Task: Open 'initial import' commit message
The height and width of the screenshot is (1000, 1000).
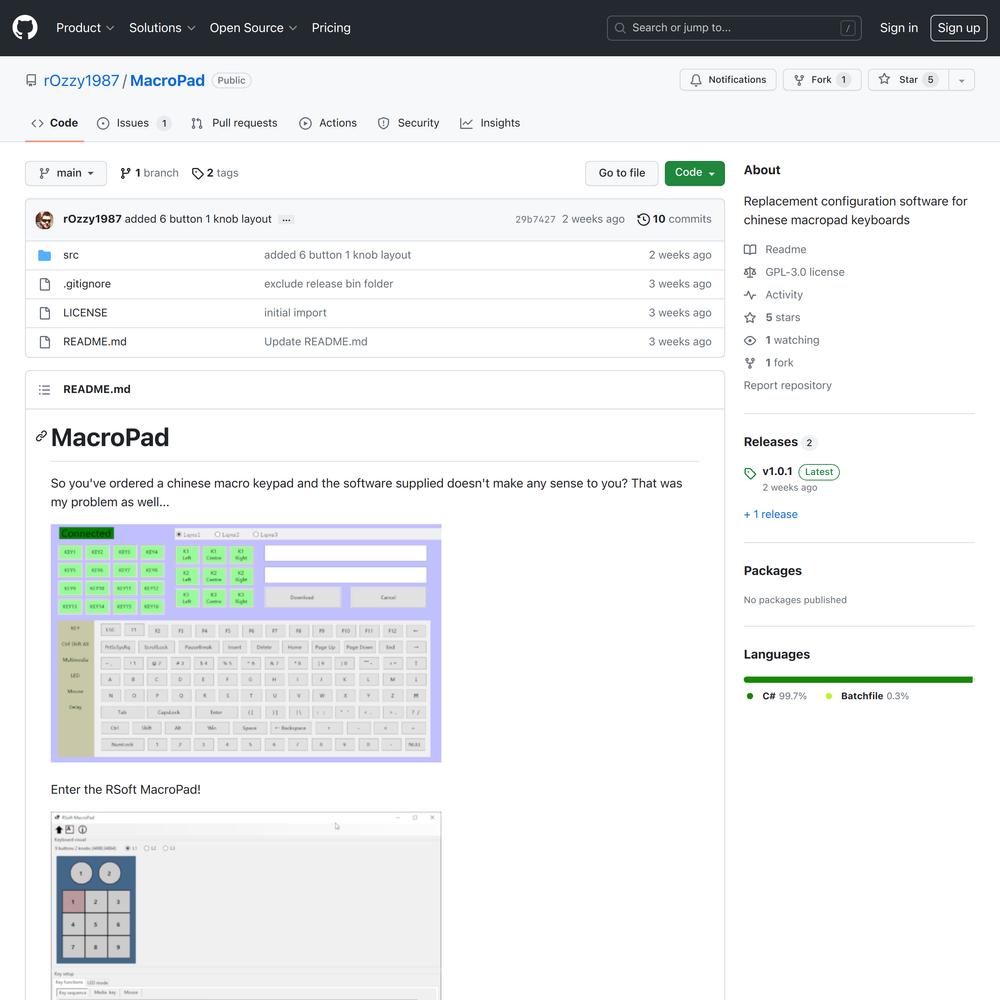Action: [295, 313]
